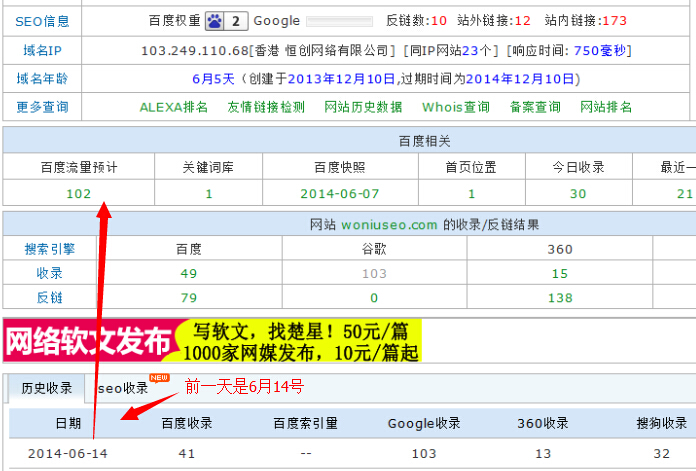Switch to the 历史收录 tab
This screenshot has width=696, height=471.
coord(46,388)
